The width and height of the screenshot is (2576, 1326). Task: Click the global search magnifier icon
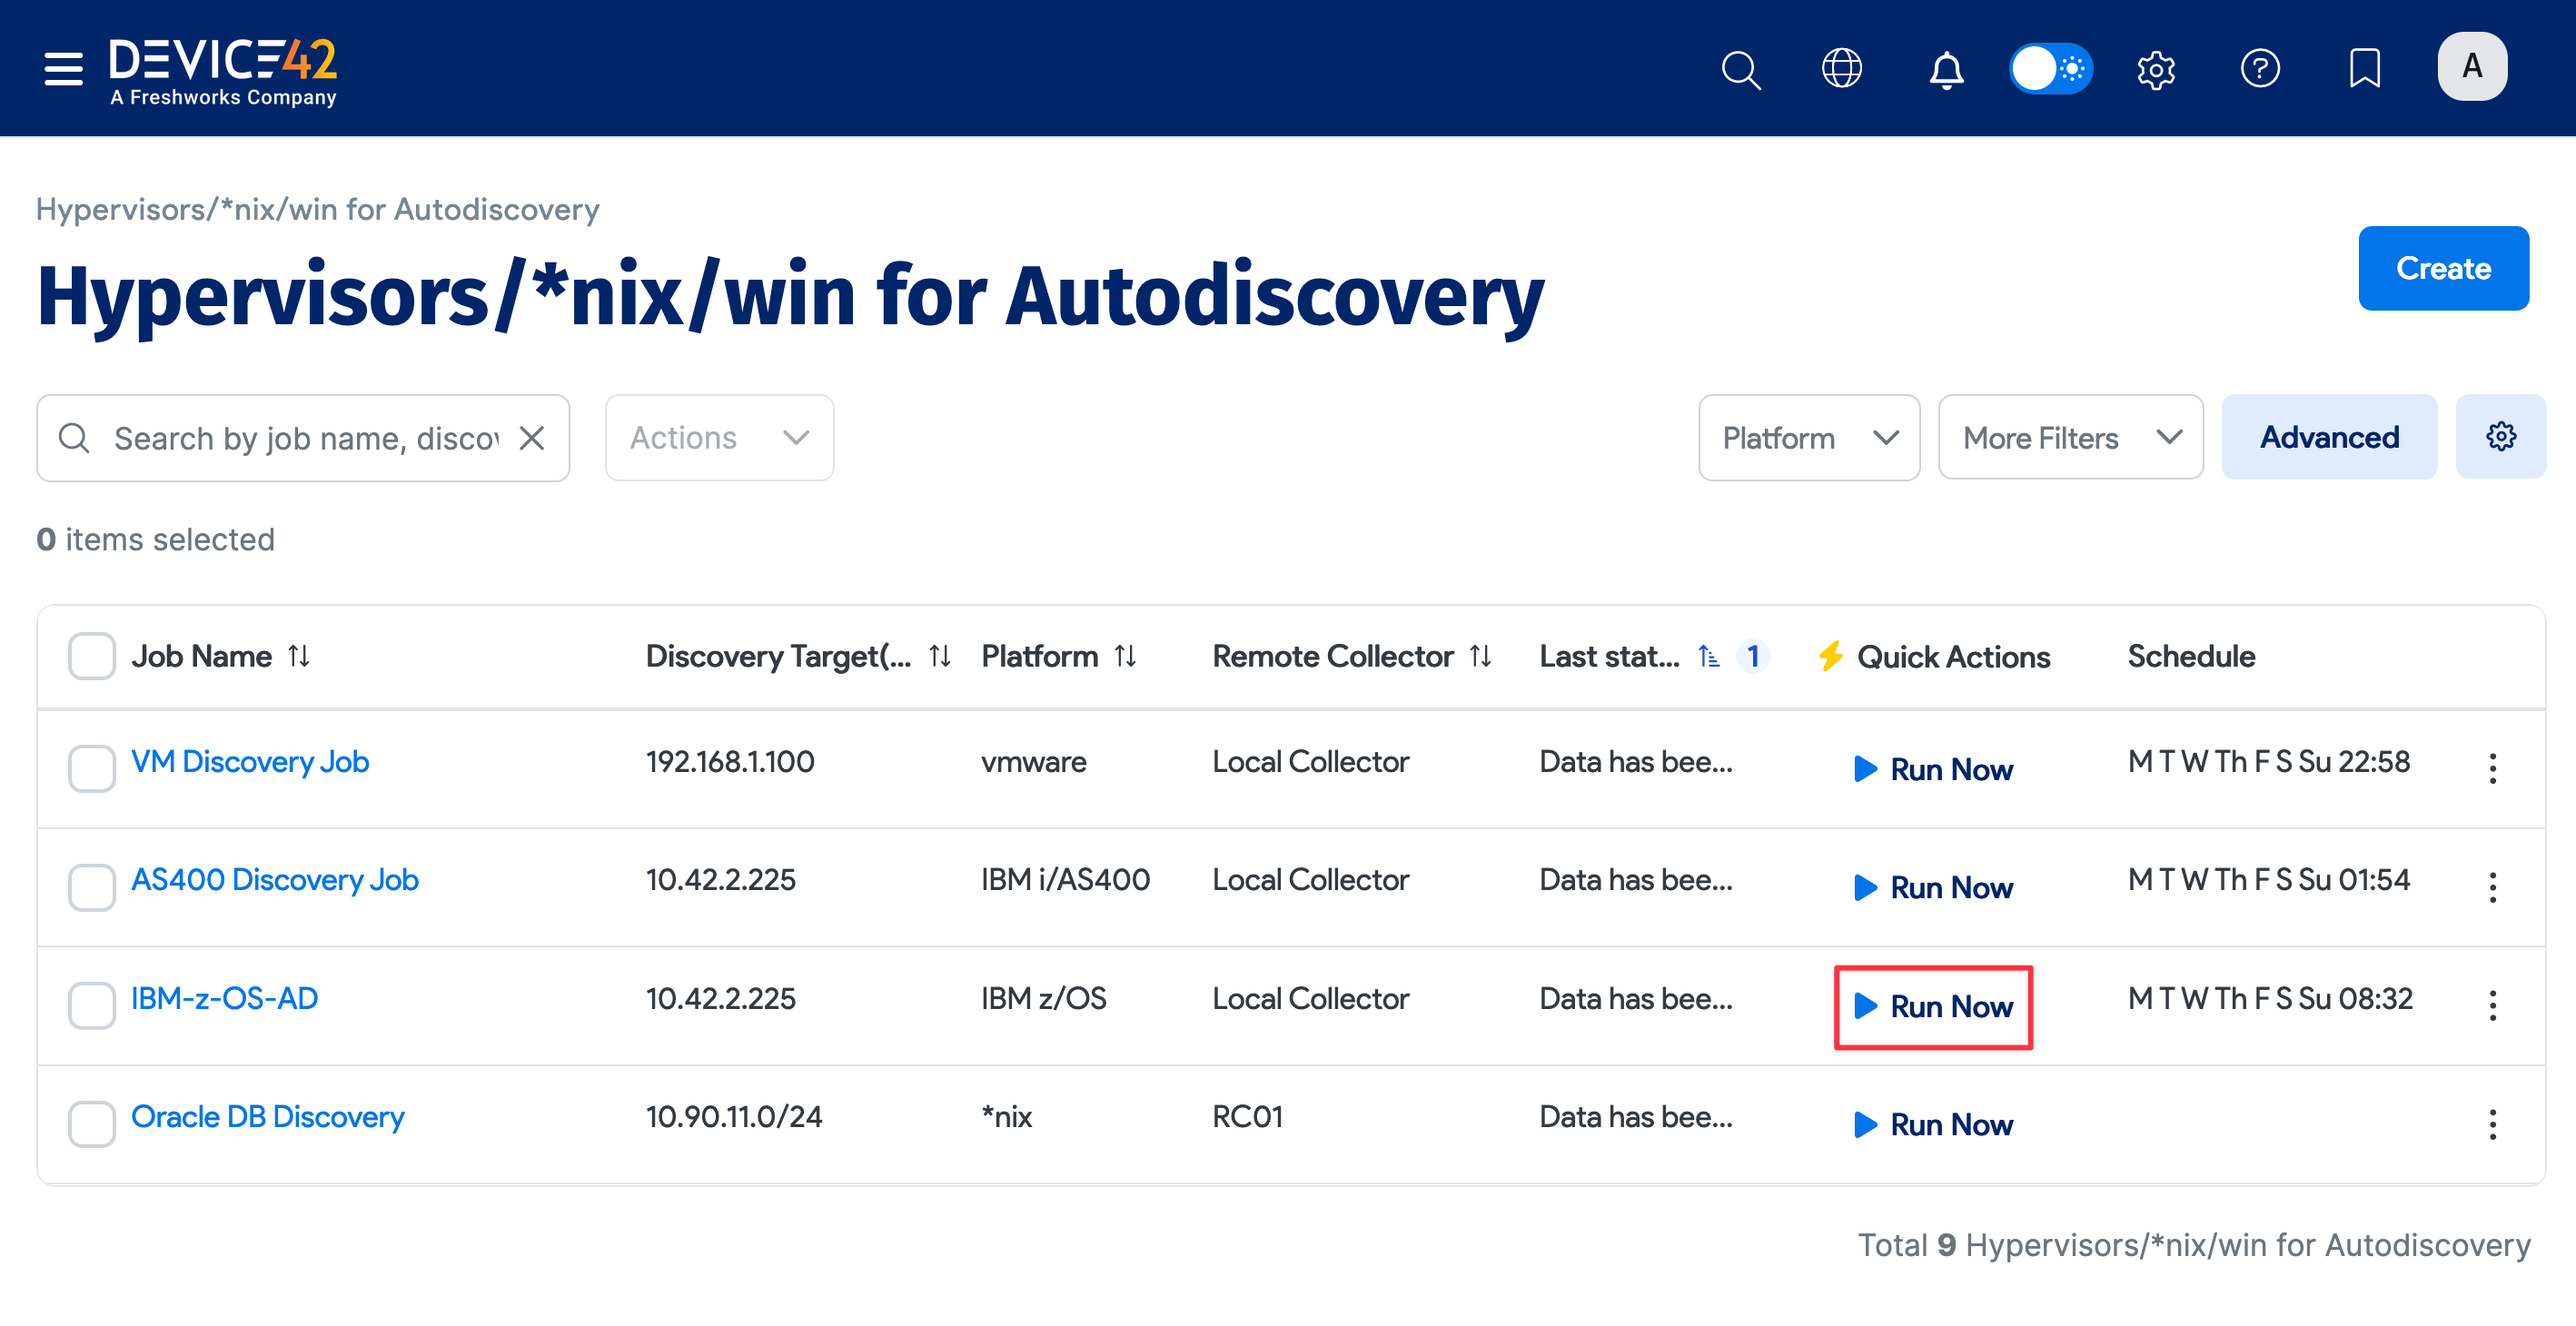tap(1740, 69)
